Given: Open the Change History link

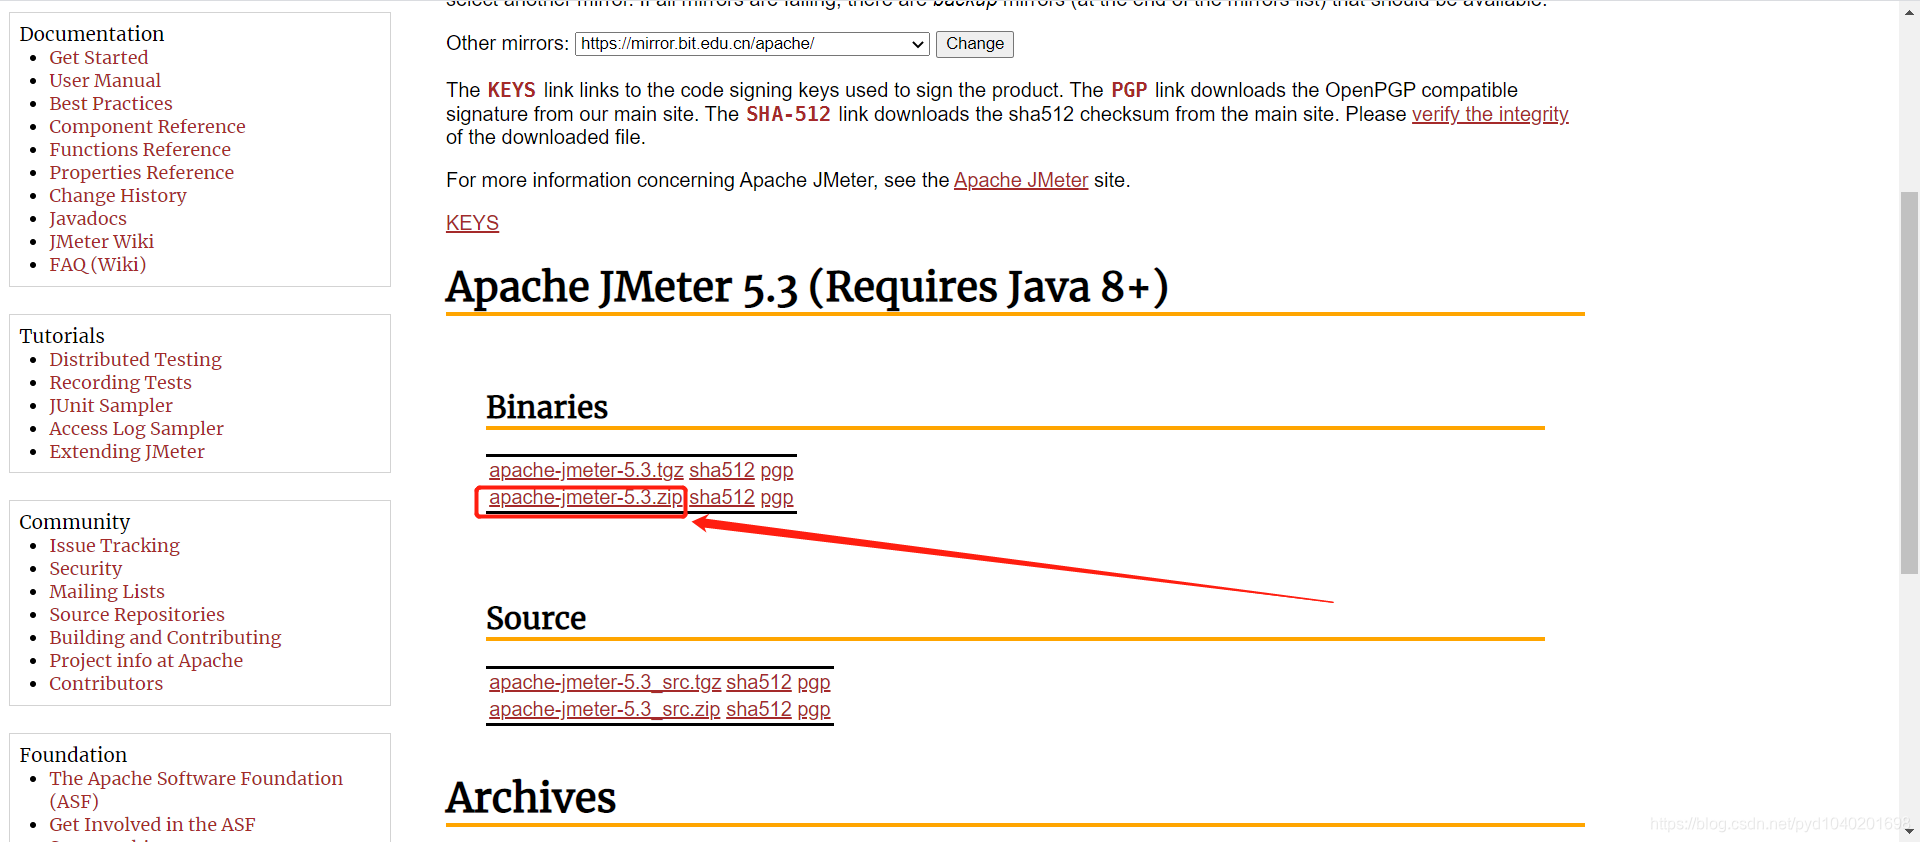Looking at the screenshot, I should (x=118, y=196).
